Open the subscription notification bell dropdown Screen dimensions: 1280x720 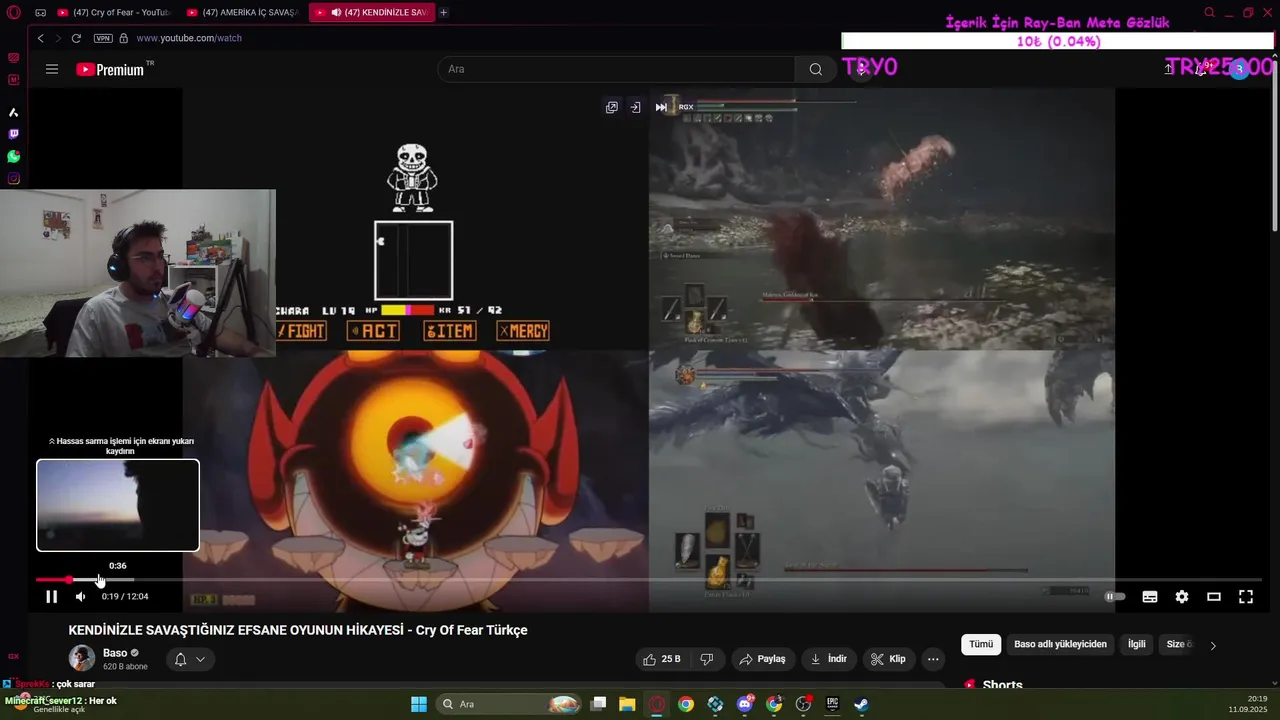click(x=190, y=659)
